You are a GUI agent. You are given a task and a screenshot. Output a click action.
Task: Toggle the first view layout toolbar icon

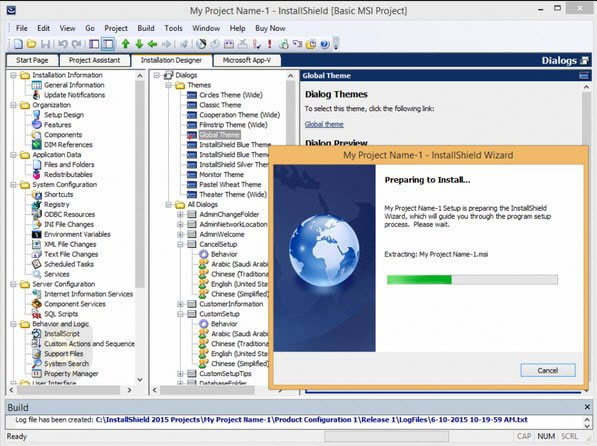(94, 44)
